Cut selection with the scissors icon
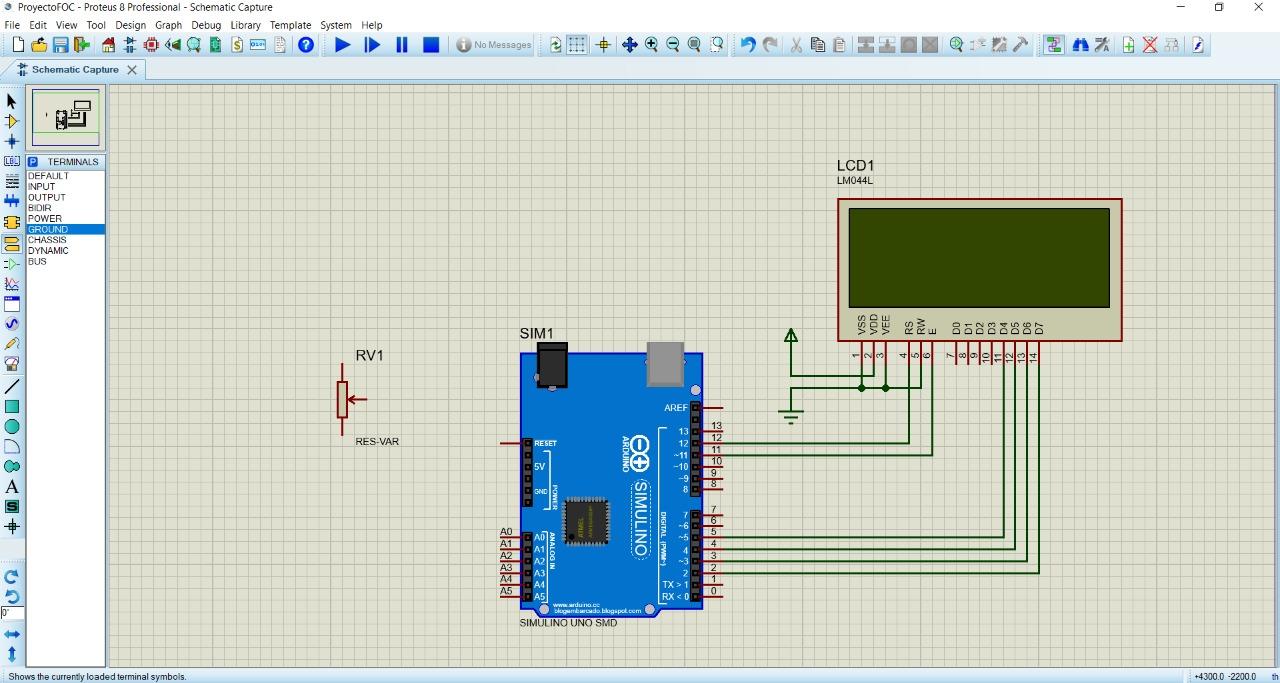1280x683 pixels. click(796, 45)
